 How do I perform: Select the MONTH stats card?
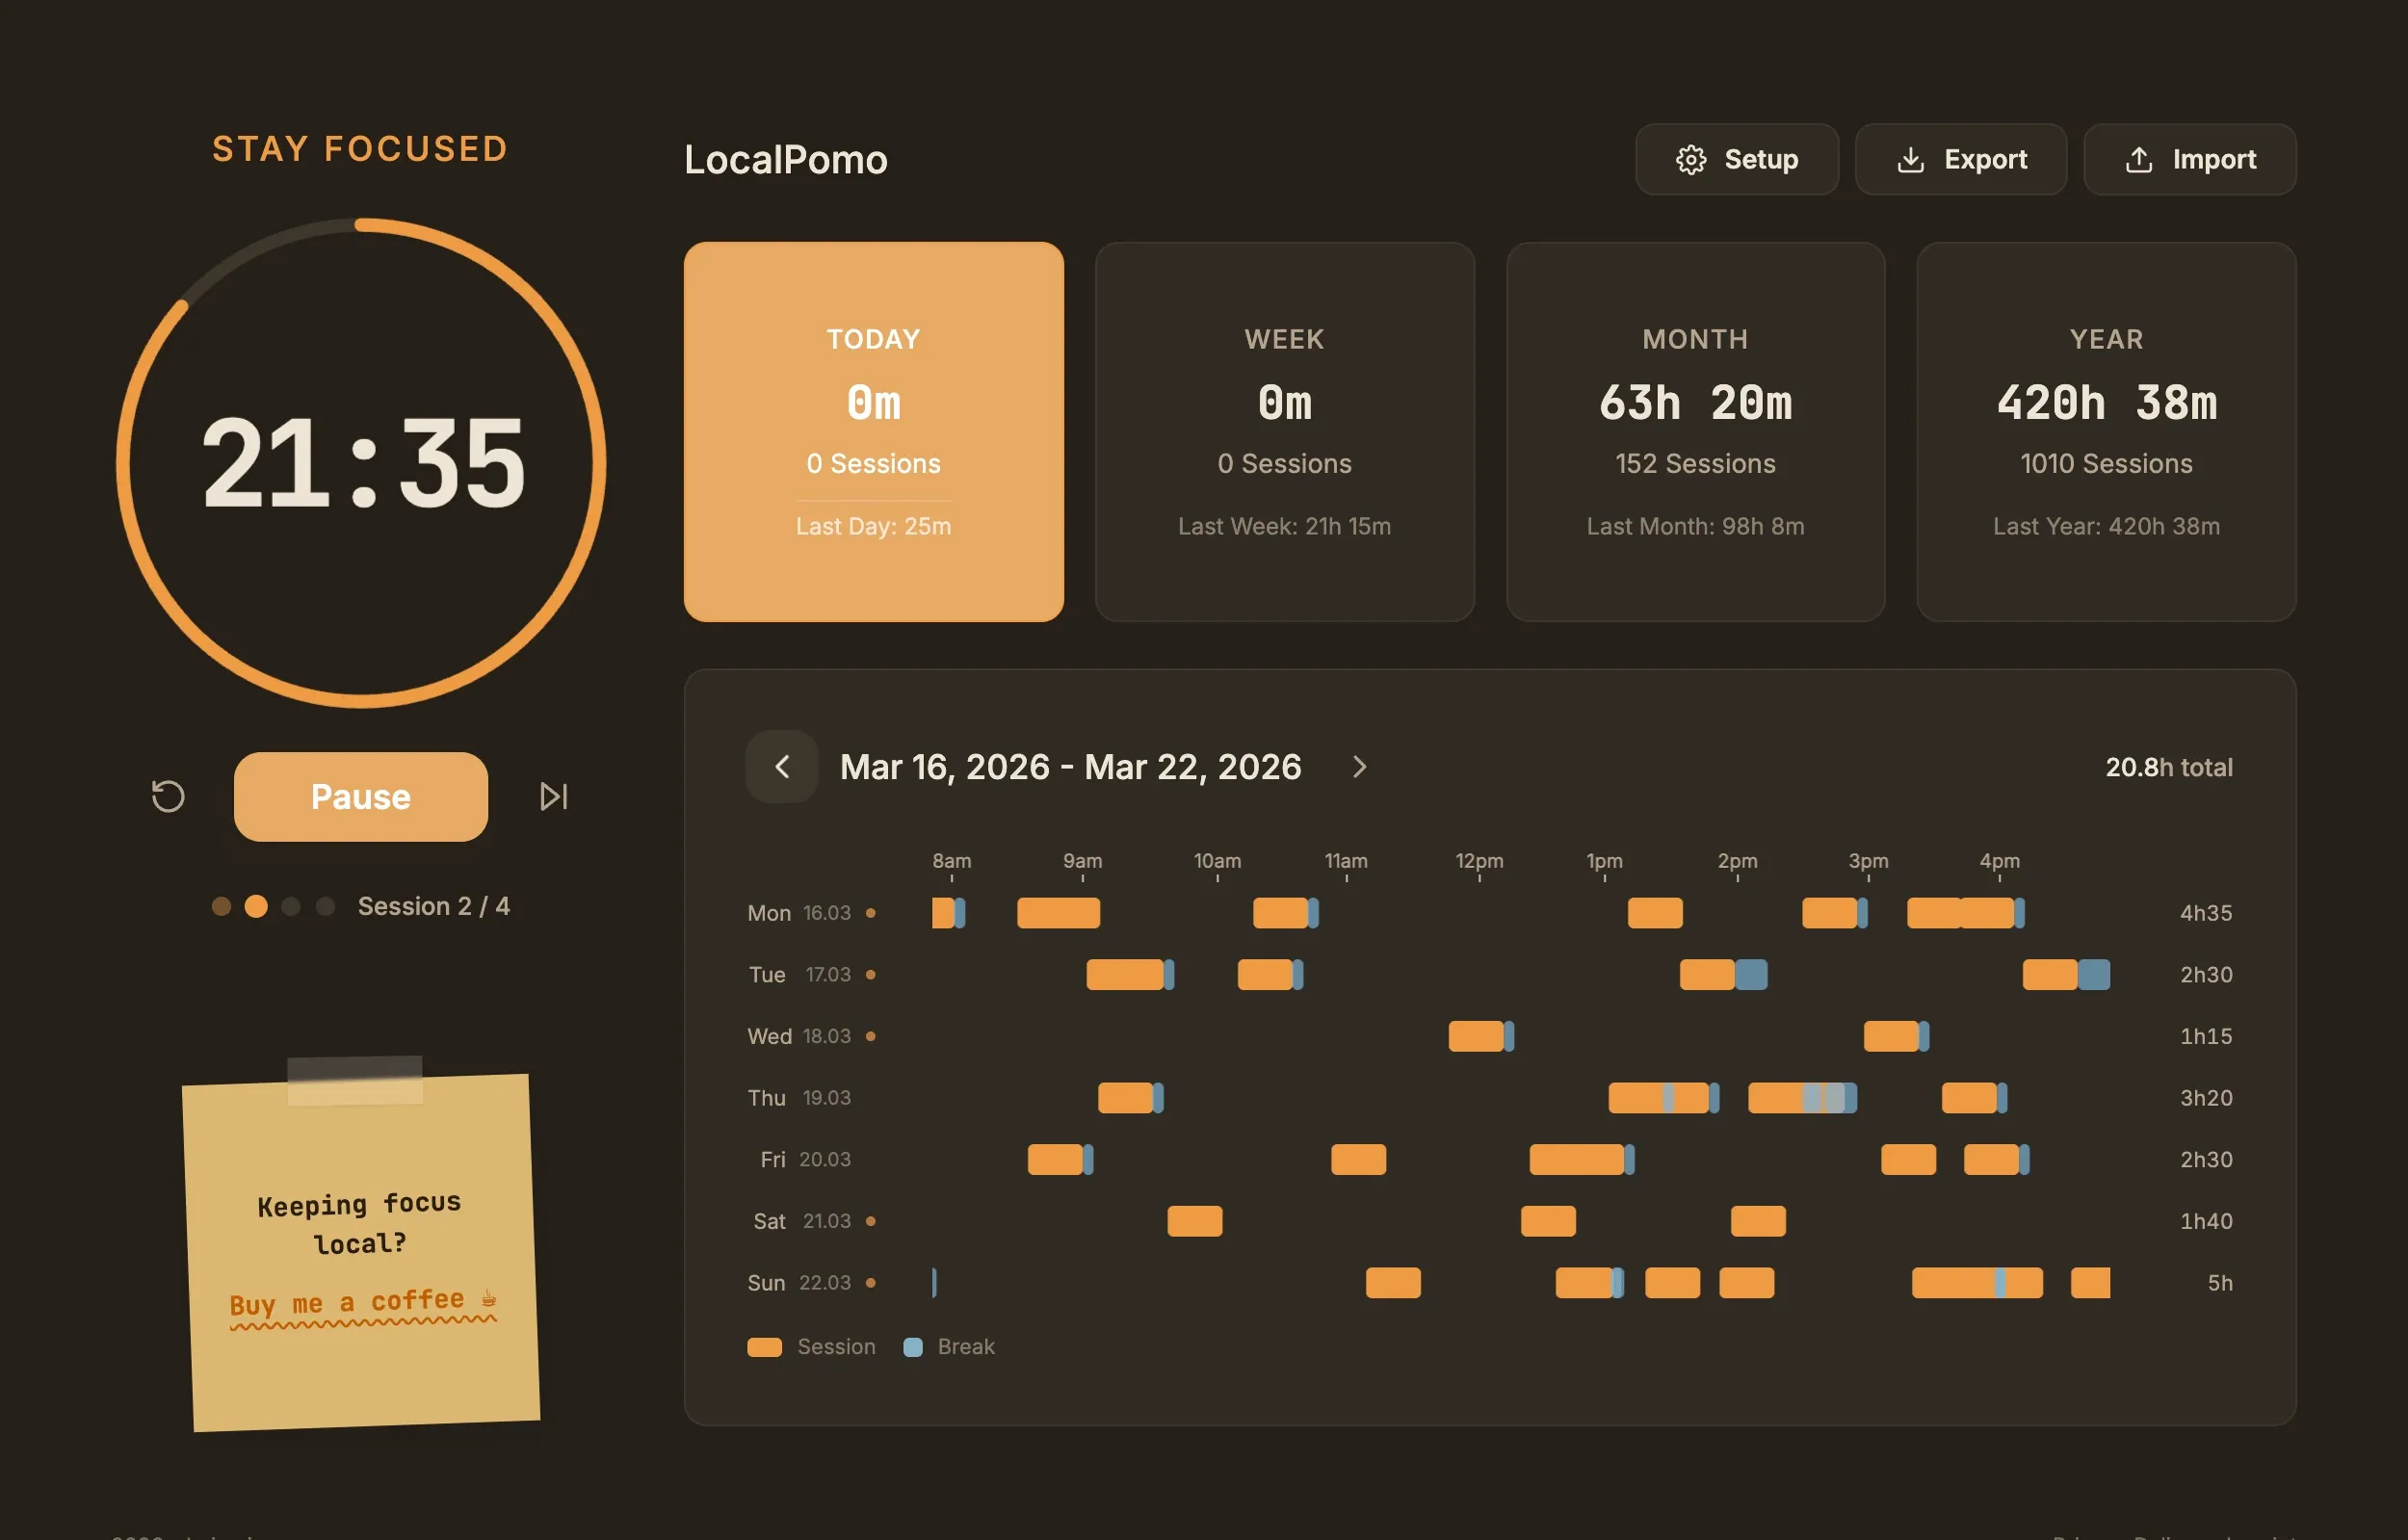point(1695,431)
